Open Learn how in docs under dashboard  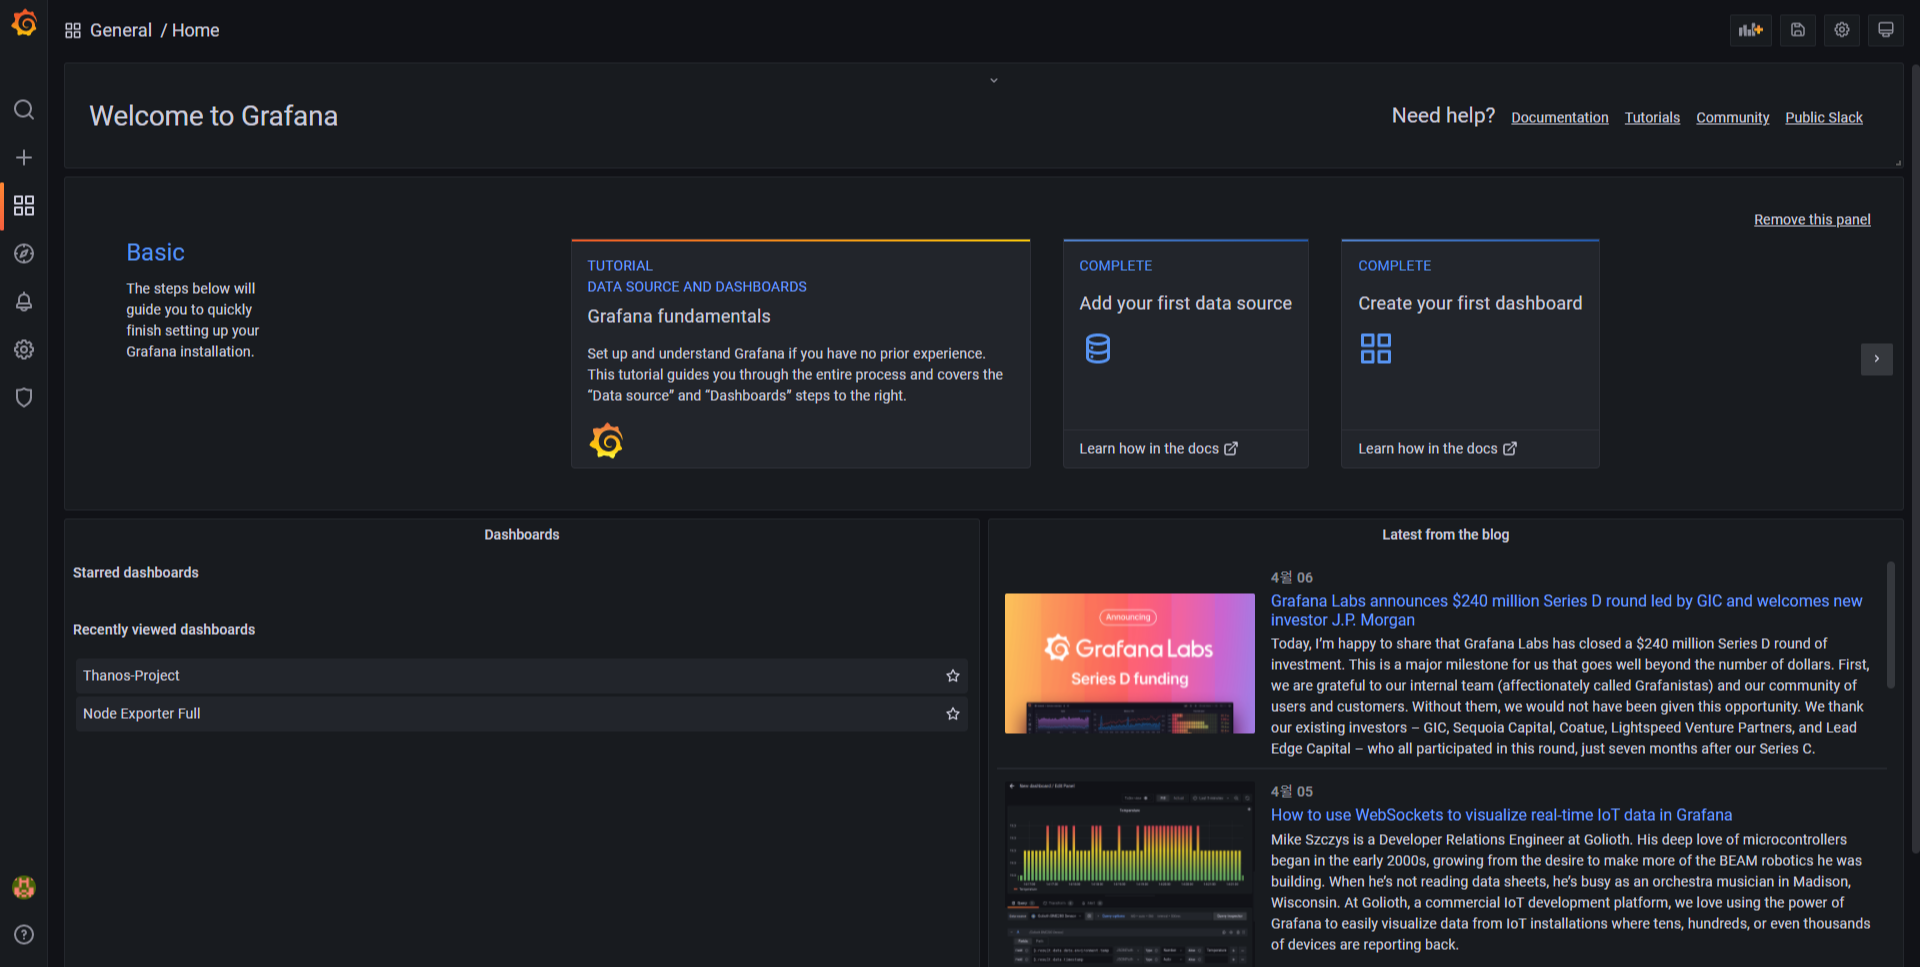click(x=1437, y=449)
